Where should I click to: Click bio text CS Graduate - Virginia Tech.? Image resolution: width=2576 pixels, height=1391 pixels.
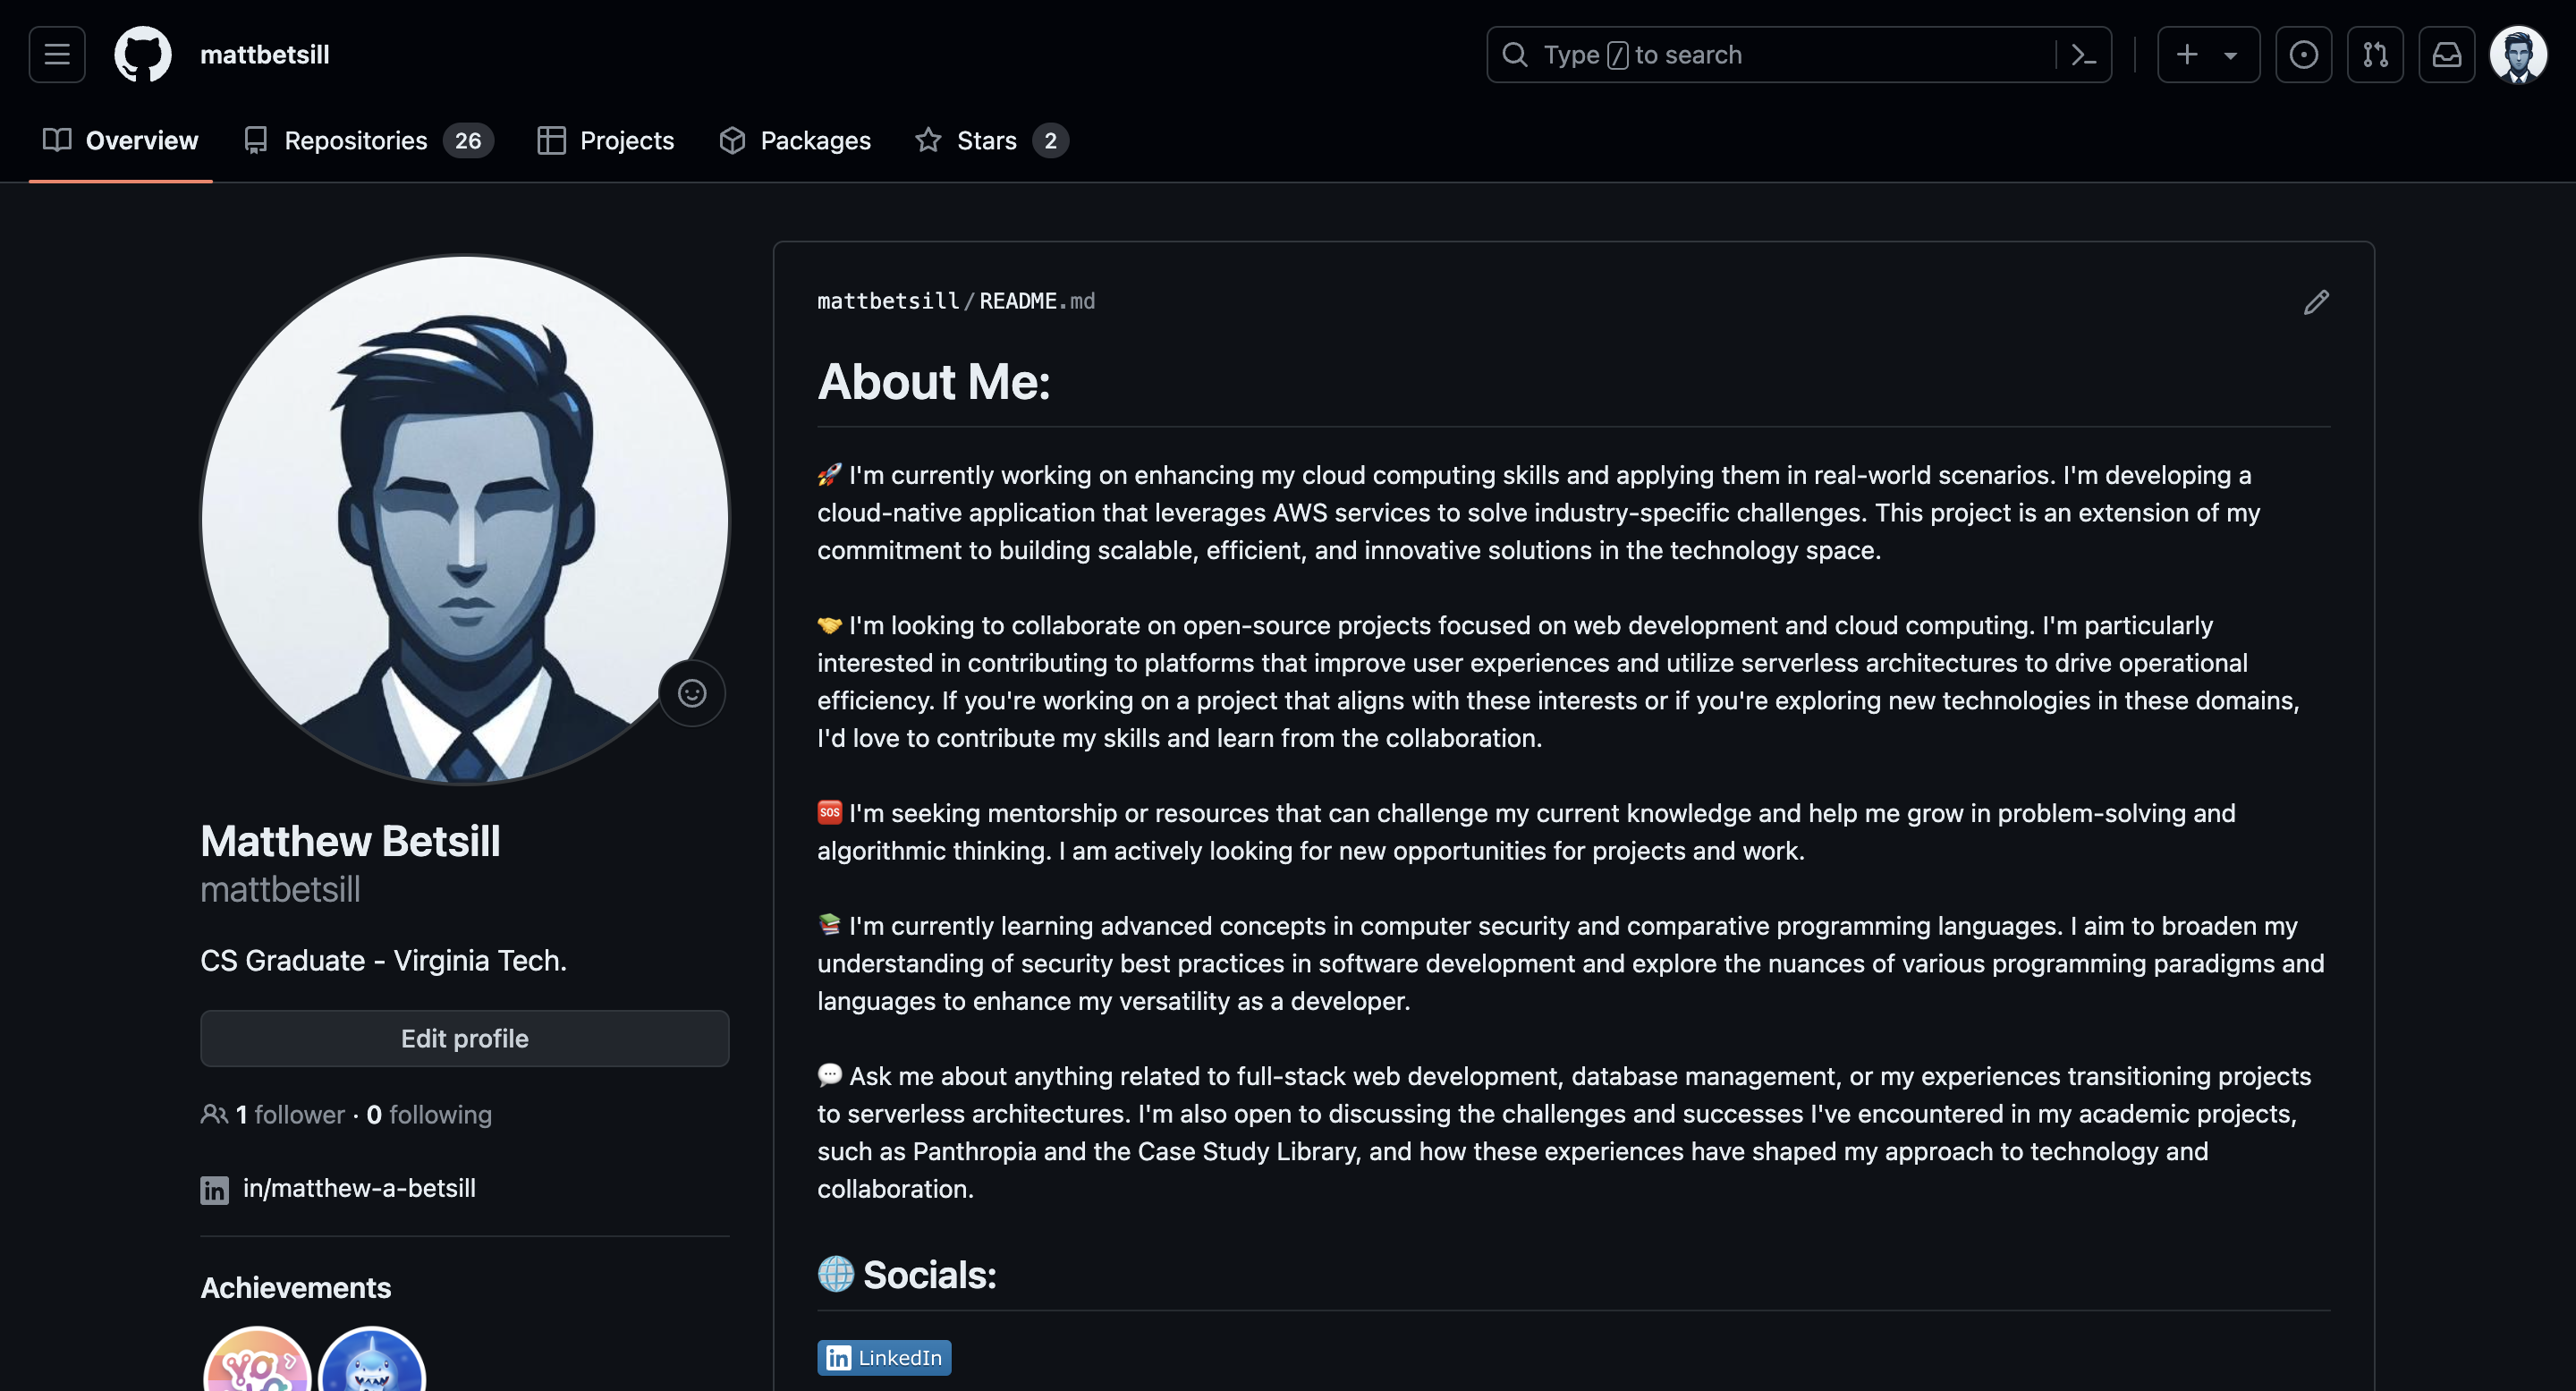point(384,960)
